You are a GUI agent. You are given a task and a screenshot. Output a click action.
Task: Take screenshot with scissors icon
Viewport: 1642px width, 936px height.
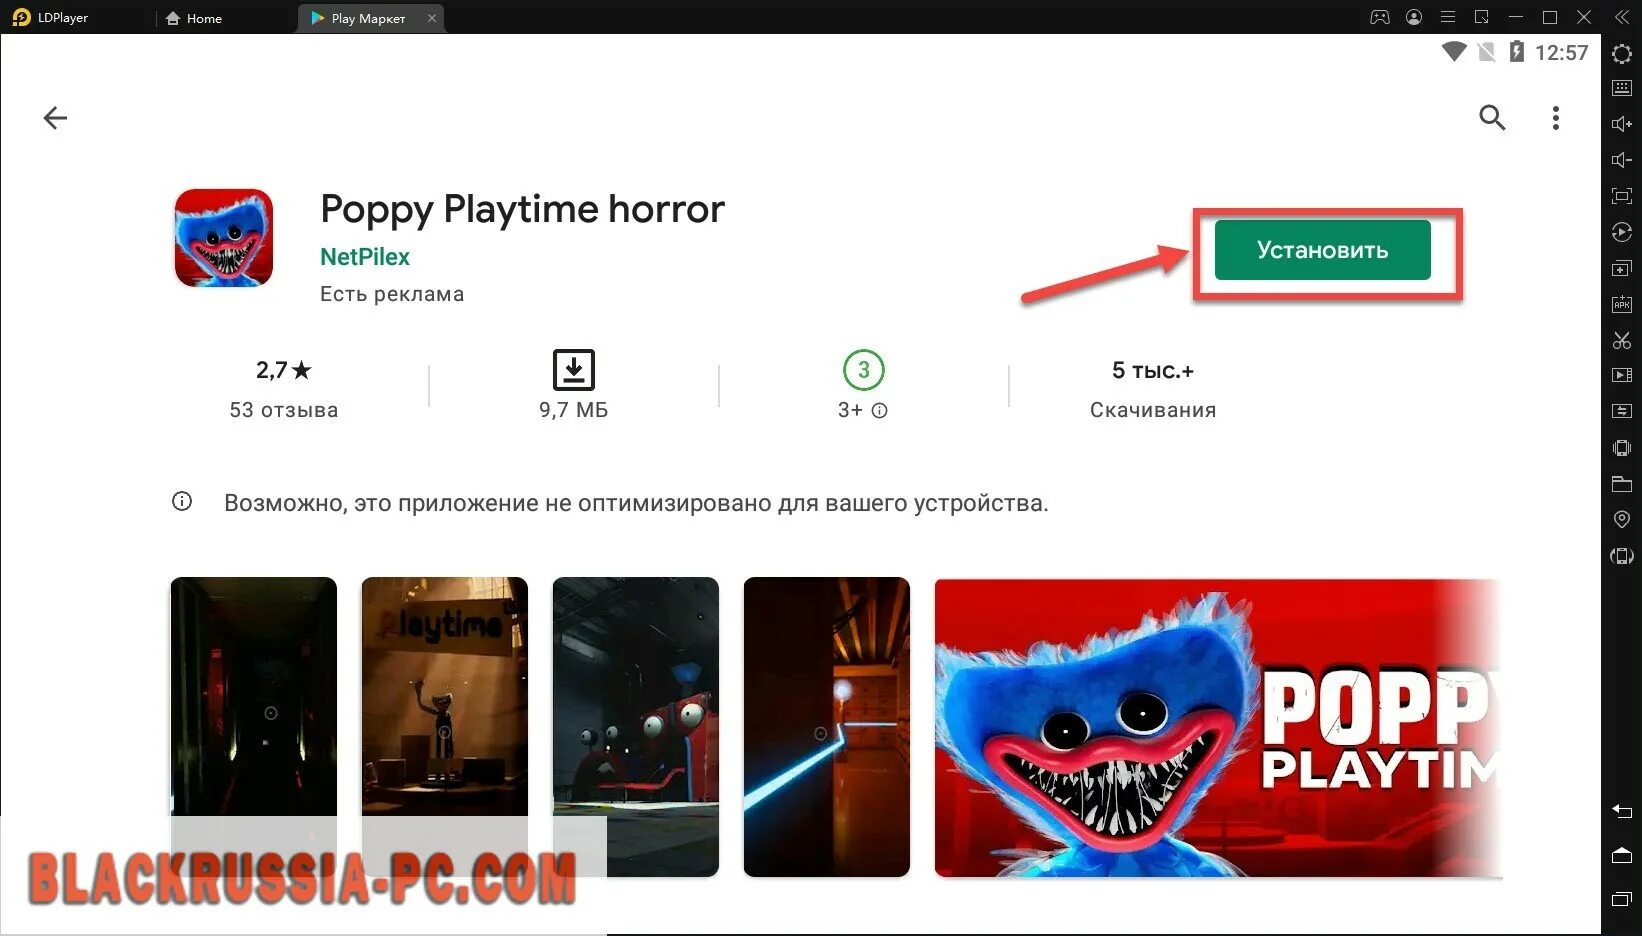[x=1622, y=340]
